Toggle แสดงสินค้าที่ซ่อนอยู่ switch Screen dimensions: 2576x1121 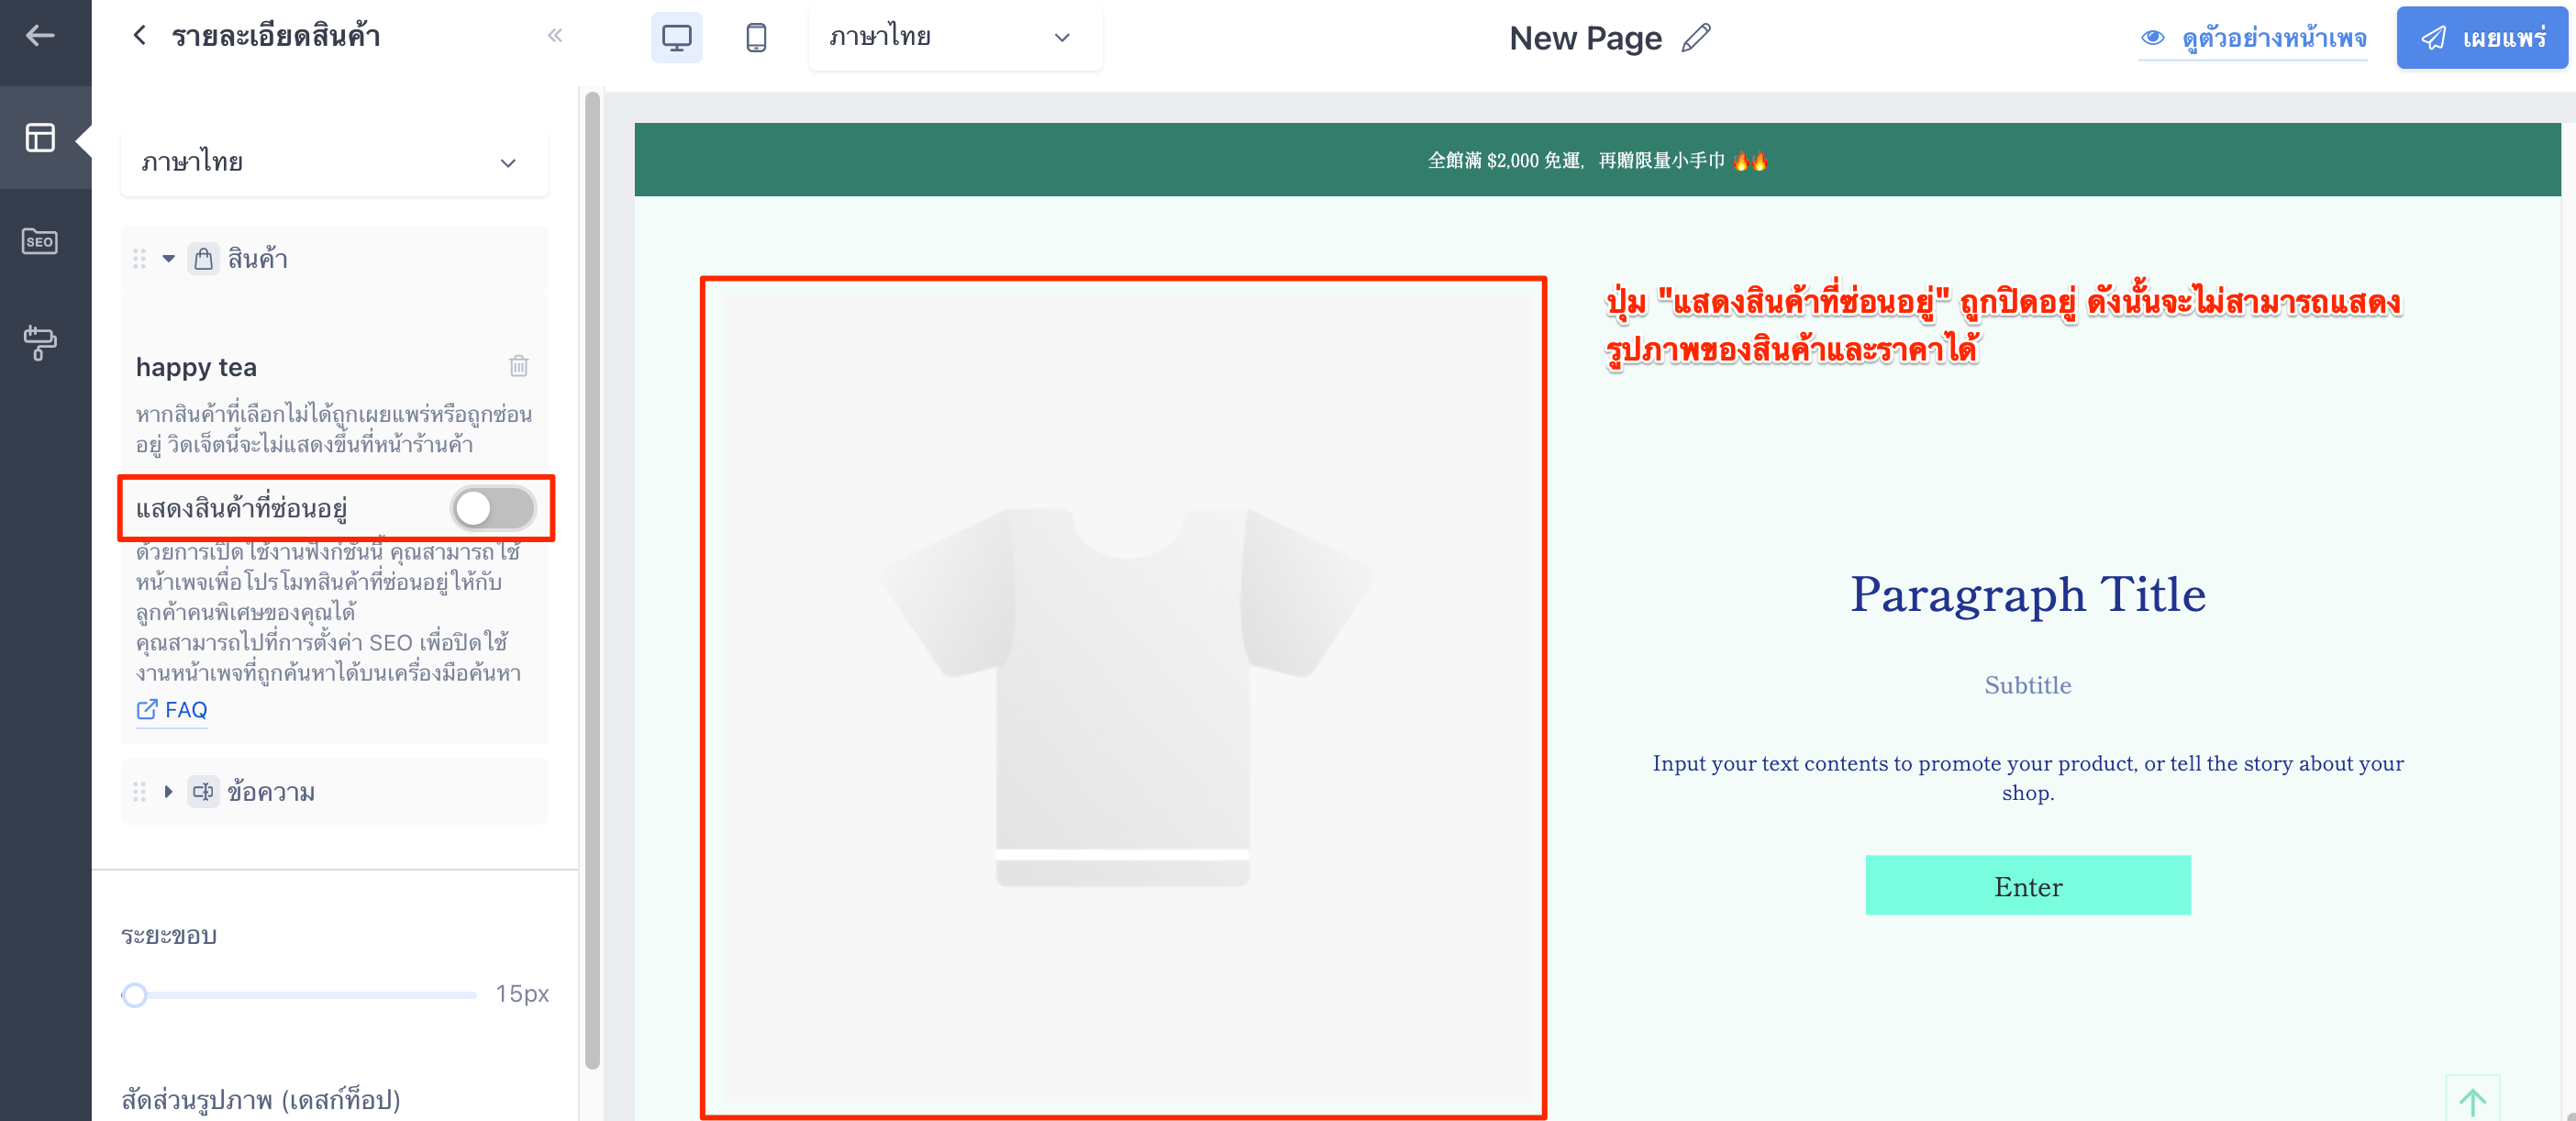point(493,508)
